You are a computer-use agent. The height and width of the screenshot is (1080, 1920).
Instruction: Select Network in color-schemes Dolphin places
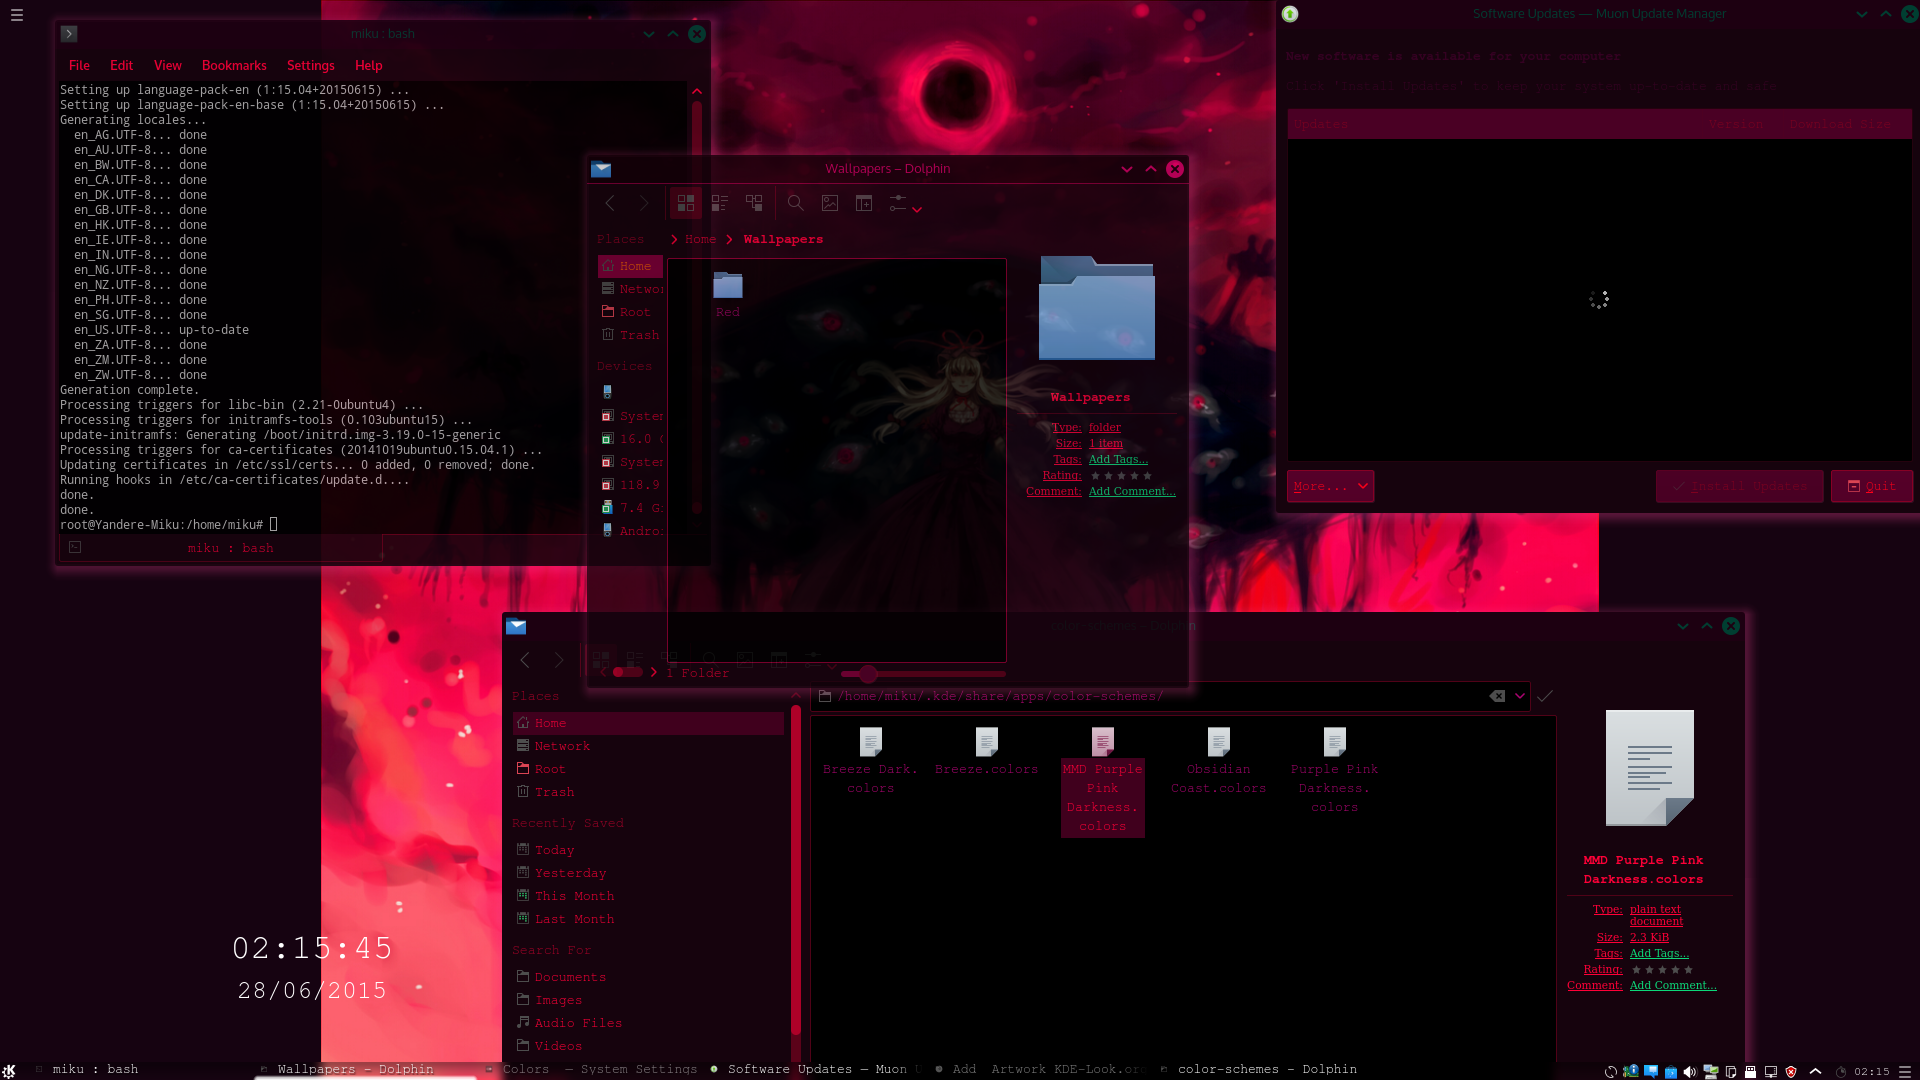(x=648, y=746)
